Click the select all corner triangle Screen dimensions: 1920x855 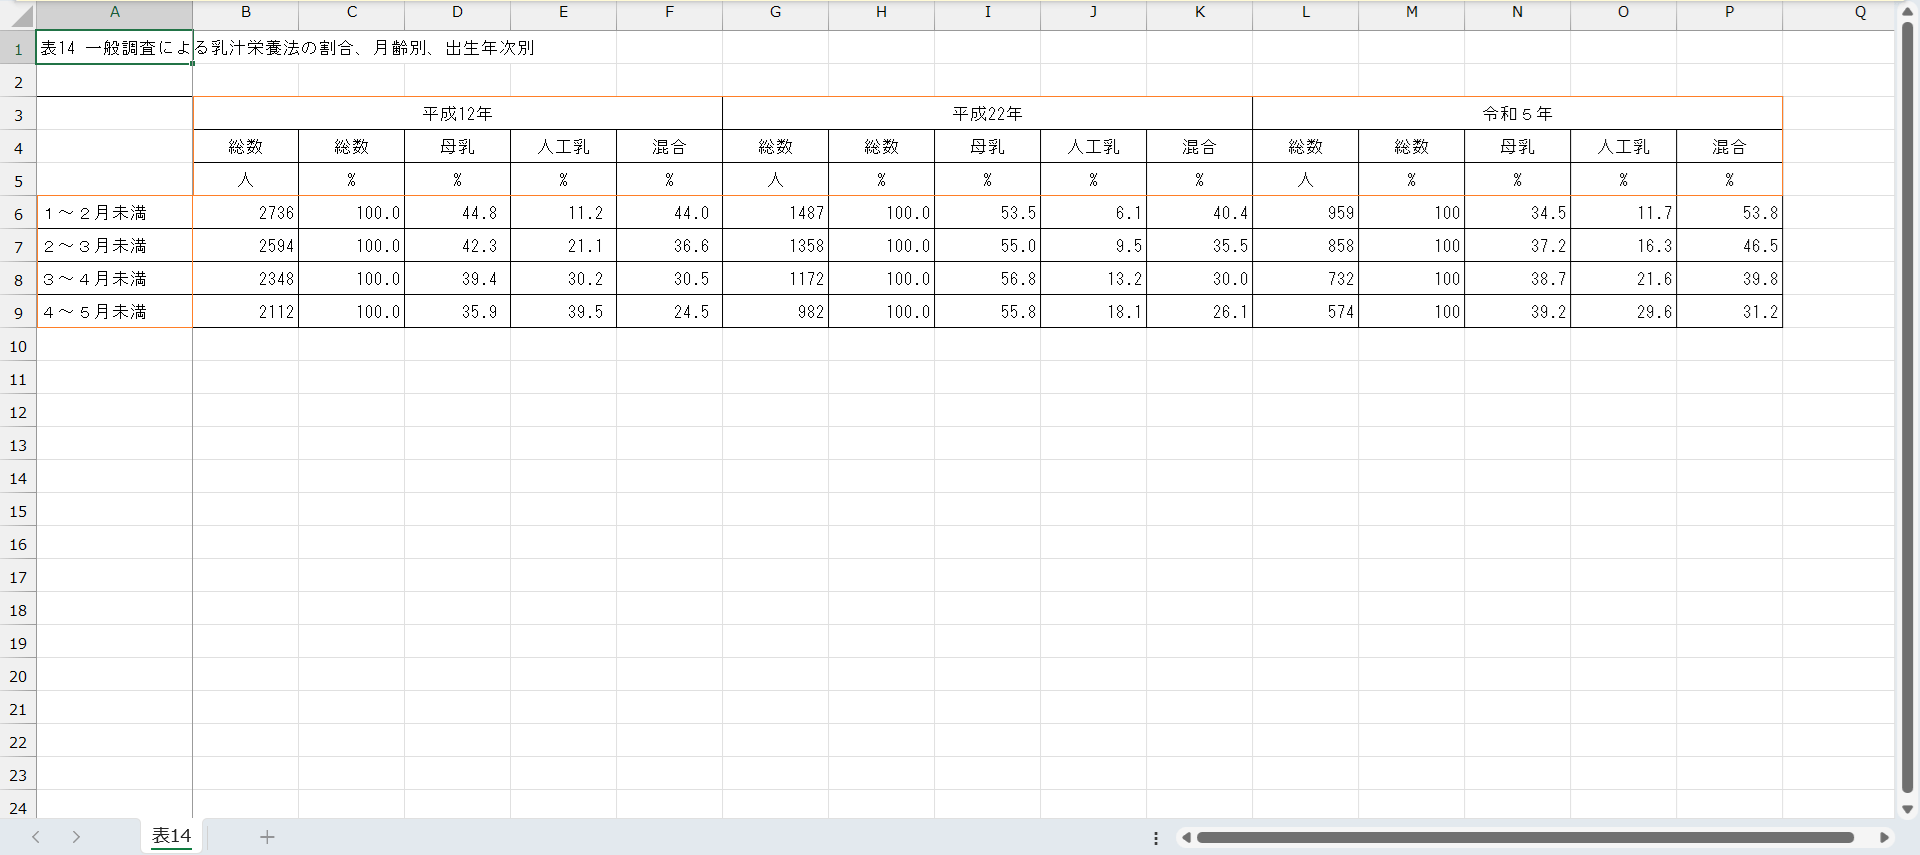pos(21,15)
